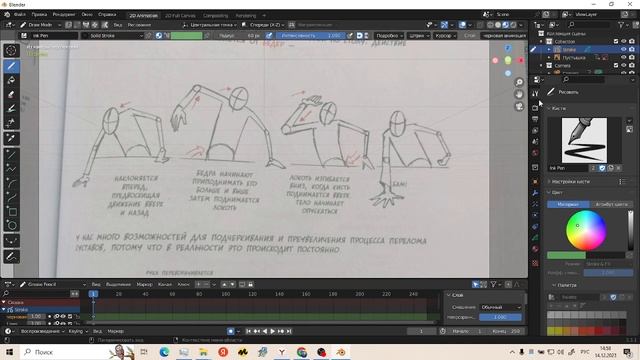The height and width of the screenshot is (360, 640).
Task: Select the Fill bucket tool
Action: click(x=11, y=80)
